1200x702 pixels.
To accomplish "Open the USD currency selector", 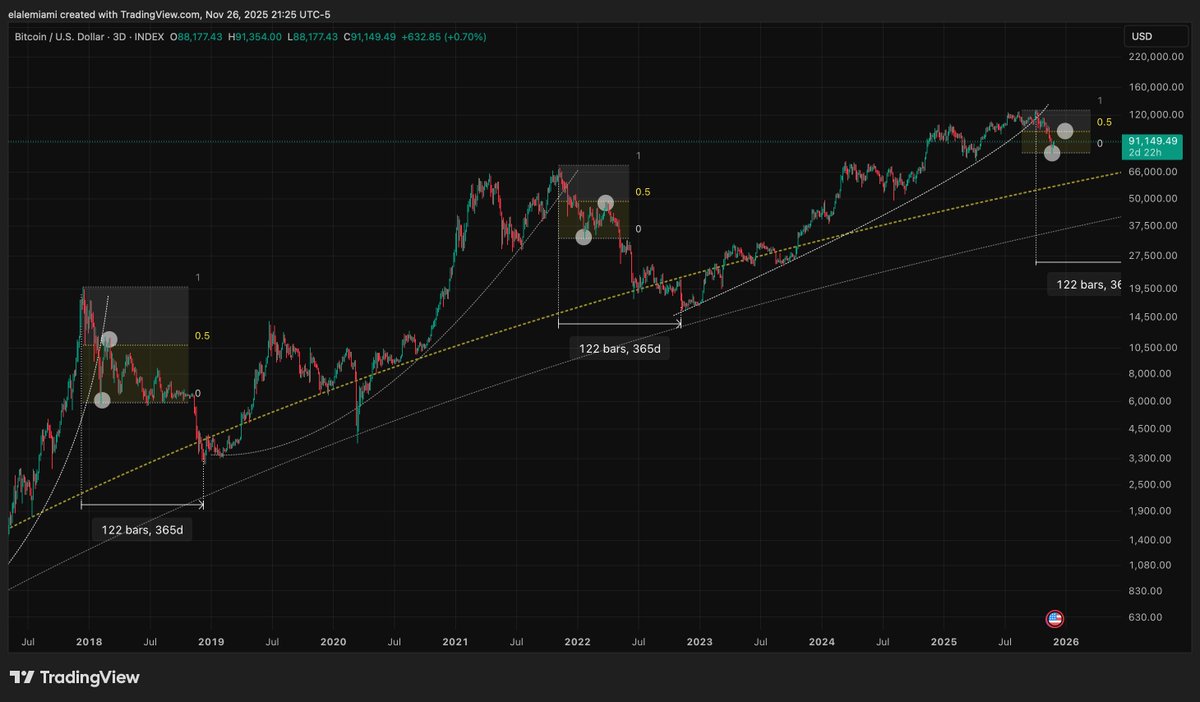I will click(1156, 36).
